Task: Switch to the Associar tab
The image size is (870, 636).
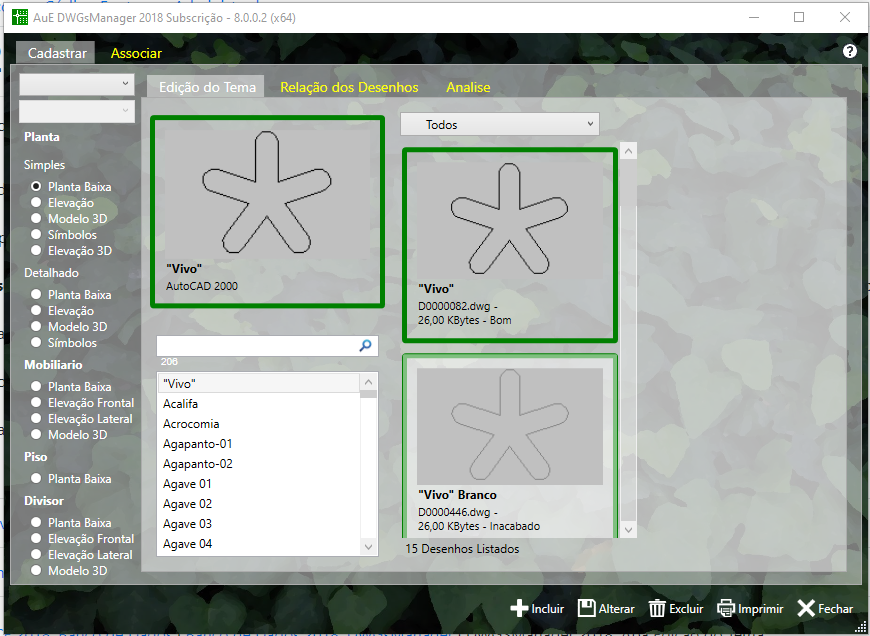Action: 136,53
